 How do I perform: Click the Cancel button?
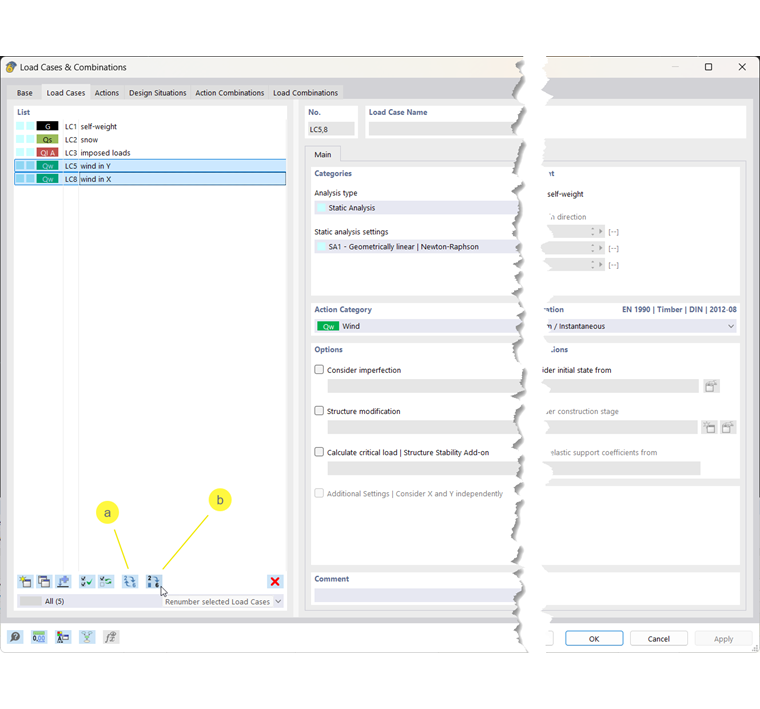point(659,639)
